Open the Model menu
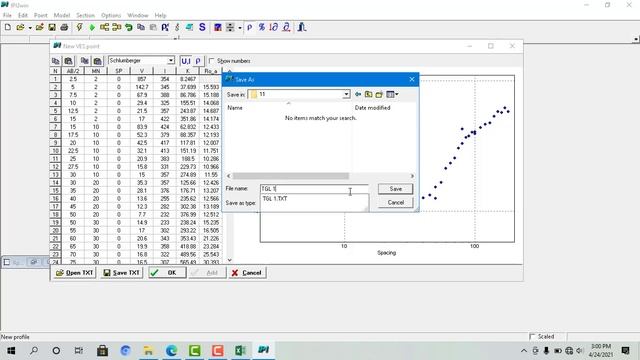The height and width of the screenshot is (360, 640). 62,15
